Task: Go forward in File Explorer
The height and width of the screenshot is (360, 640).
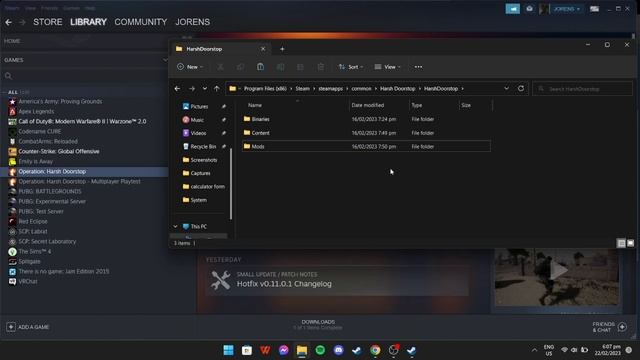Action: click(191, 89)
